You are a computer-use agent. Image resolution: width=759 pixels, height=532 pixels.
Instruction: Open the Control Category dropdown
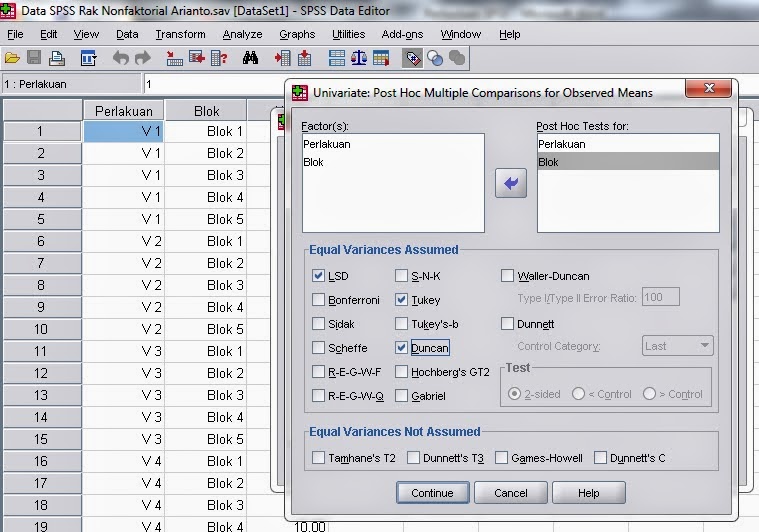tap(678, 346)
